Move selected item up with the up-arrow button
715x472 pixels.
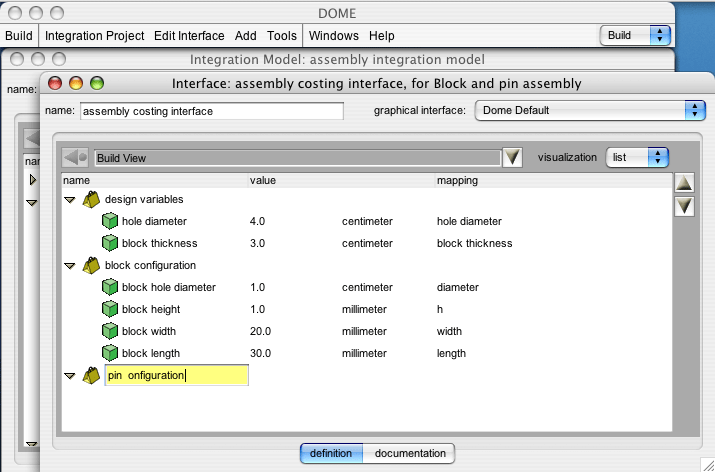click(684, 183)
